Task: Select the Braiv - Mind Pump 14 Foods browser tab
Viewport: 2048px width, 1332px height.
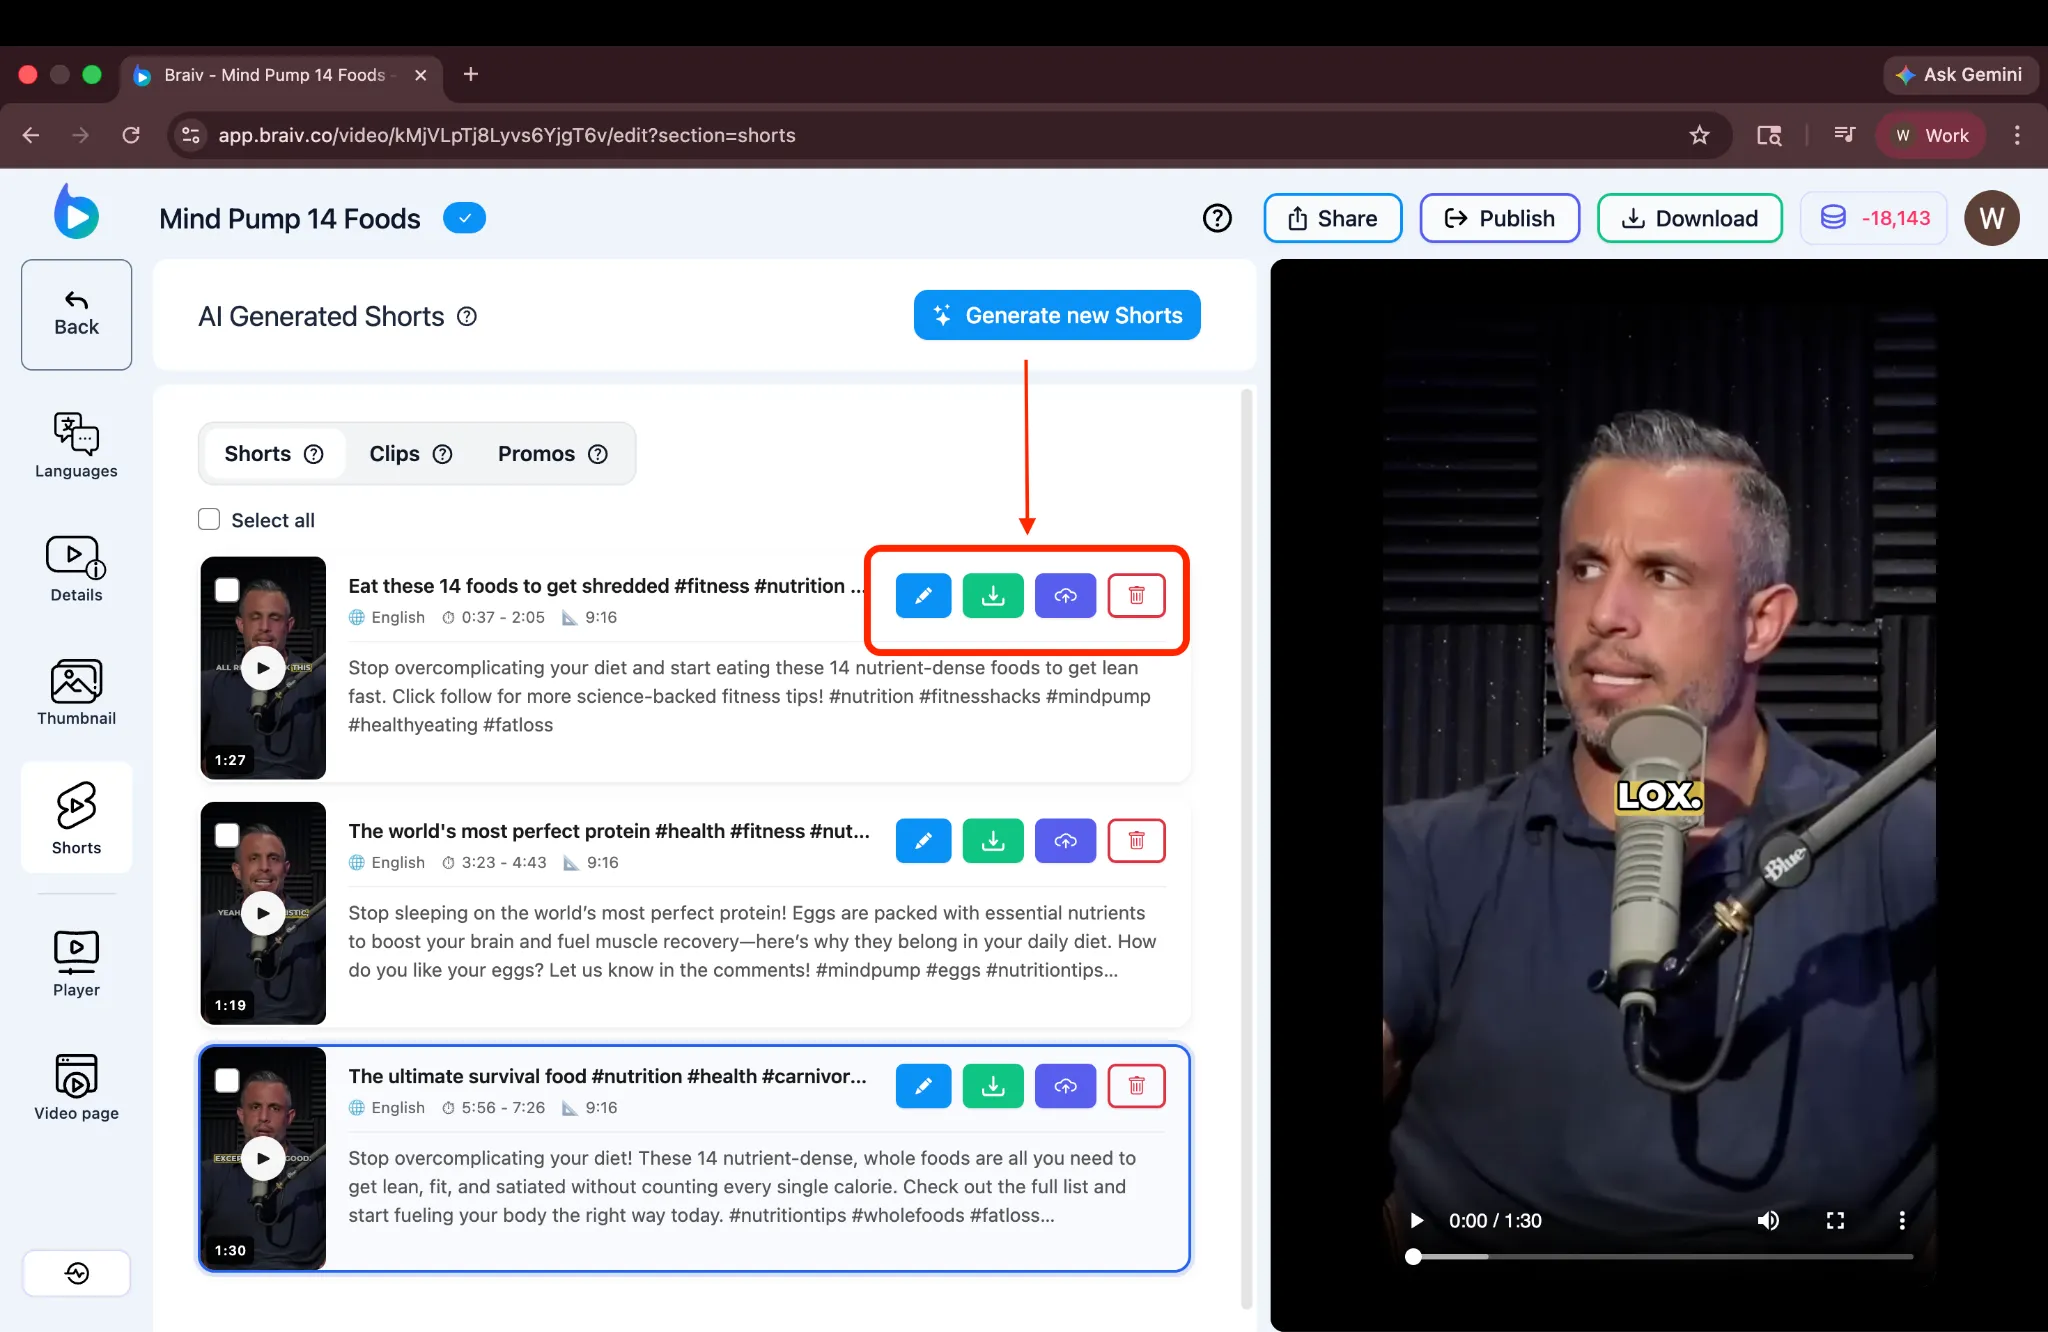Action: pyautogui.click(x=281, y=75)
